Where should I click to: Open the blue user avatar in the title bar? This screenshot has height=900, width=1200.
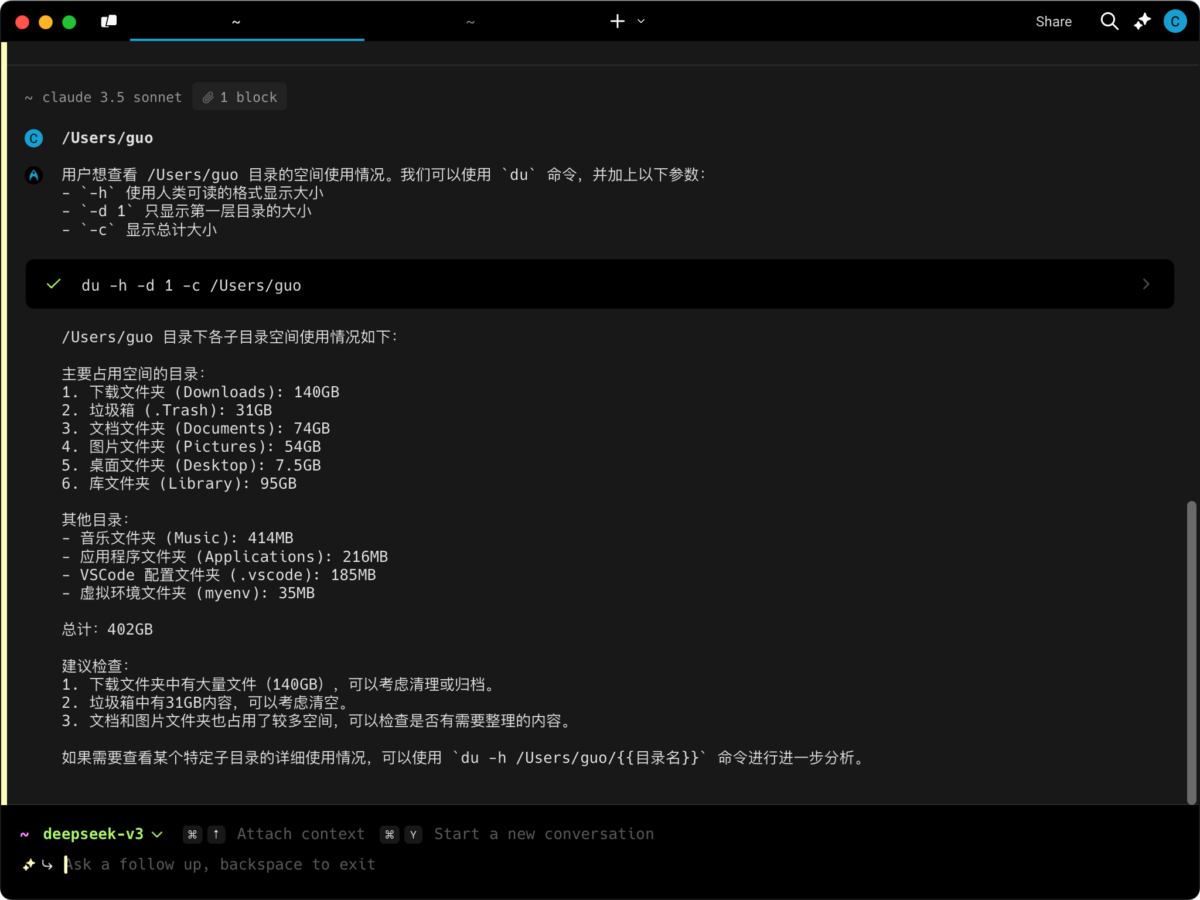1175,21
